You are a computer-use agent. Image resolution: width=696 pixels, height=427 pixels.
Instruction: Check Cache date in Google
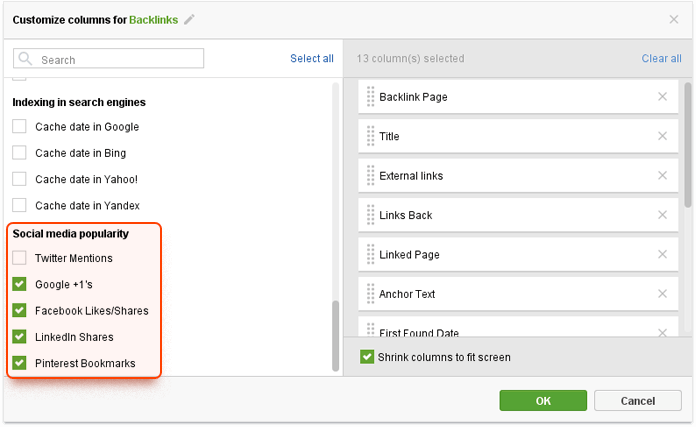coord(19,127)
